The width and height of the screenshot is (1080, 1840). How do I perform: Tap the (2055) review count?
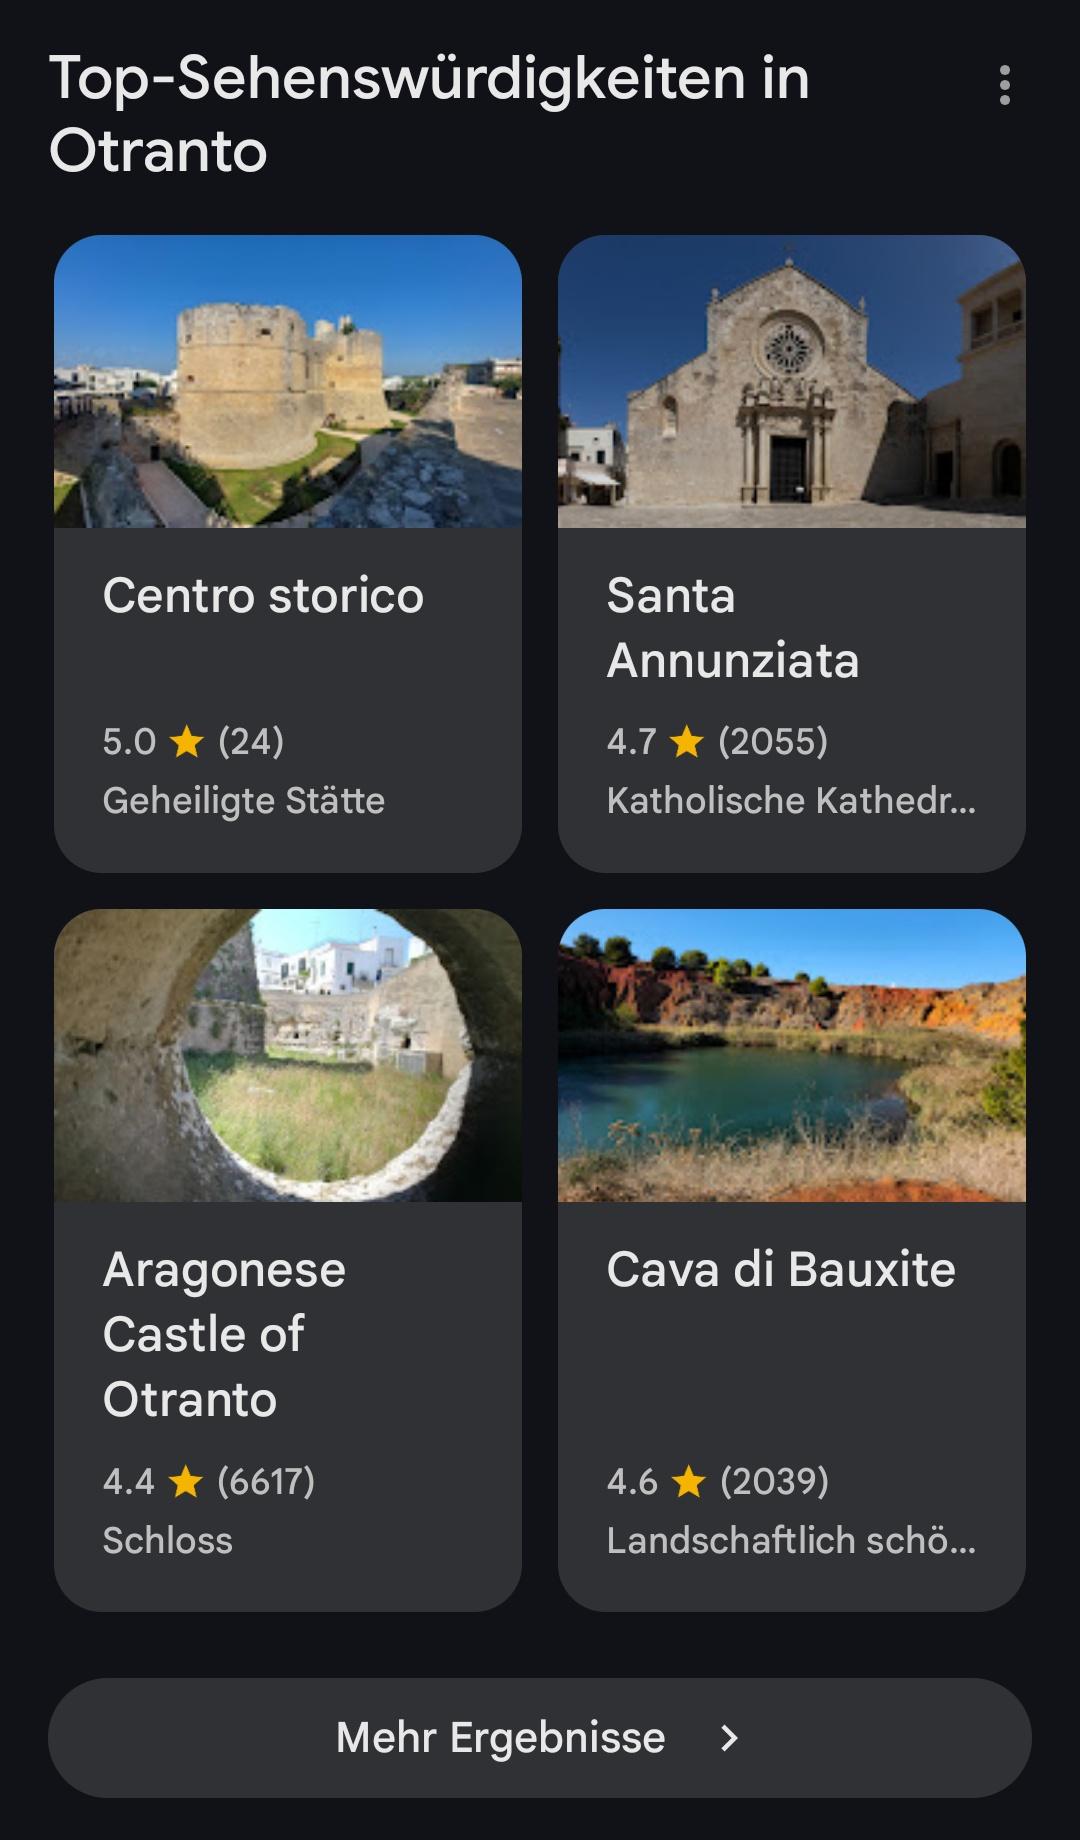[x=773, y=742]
